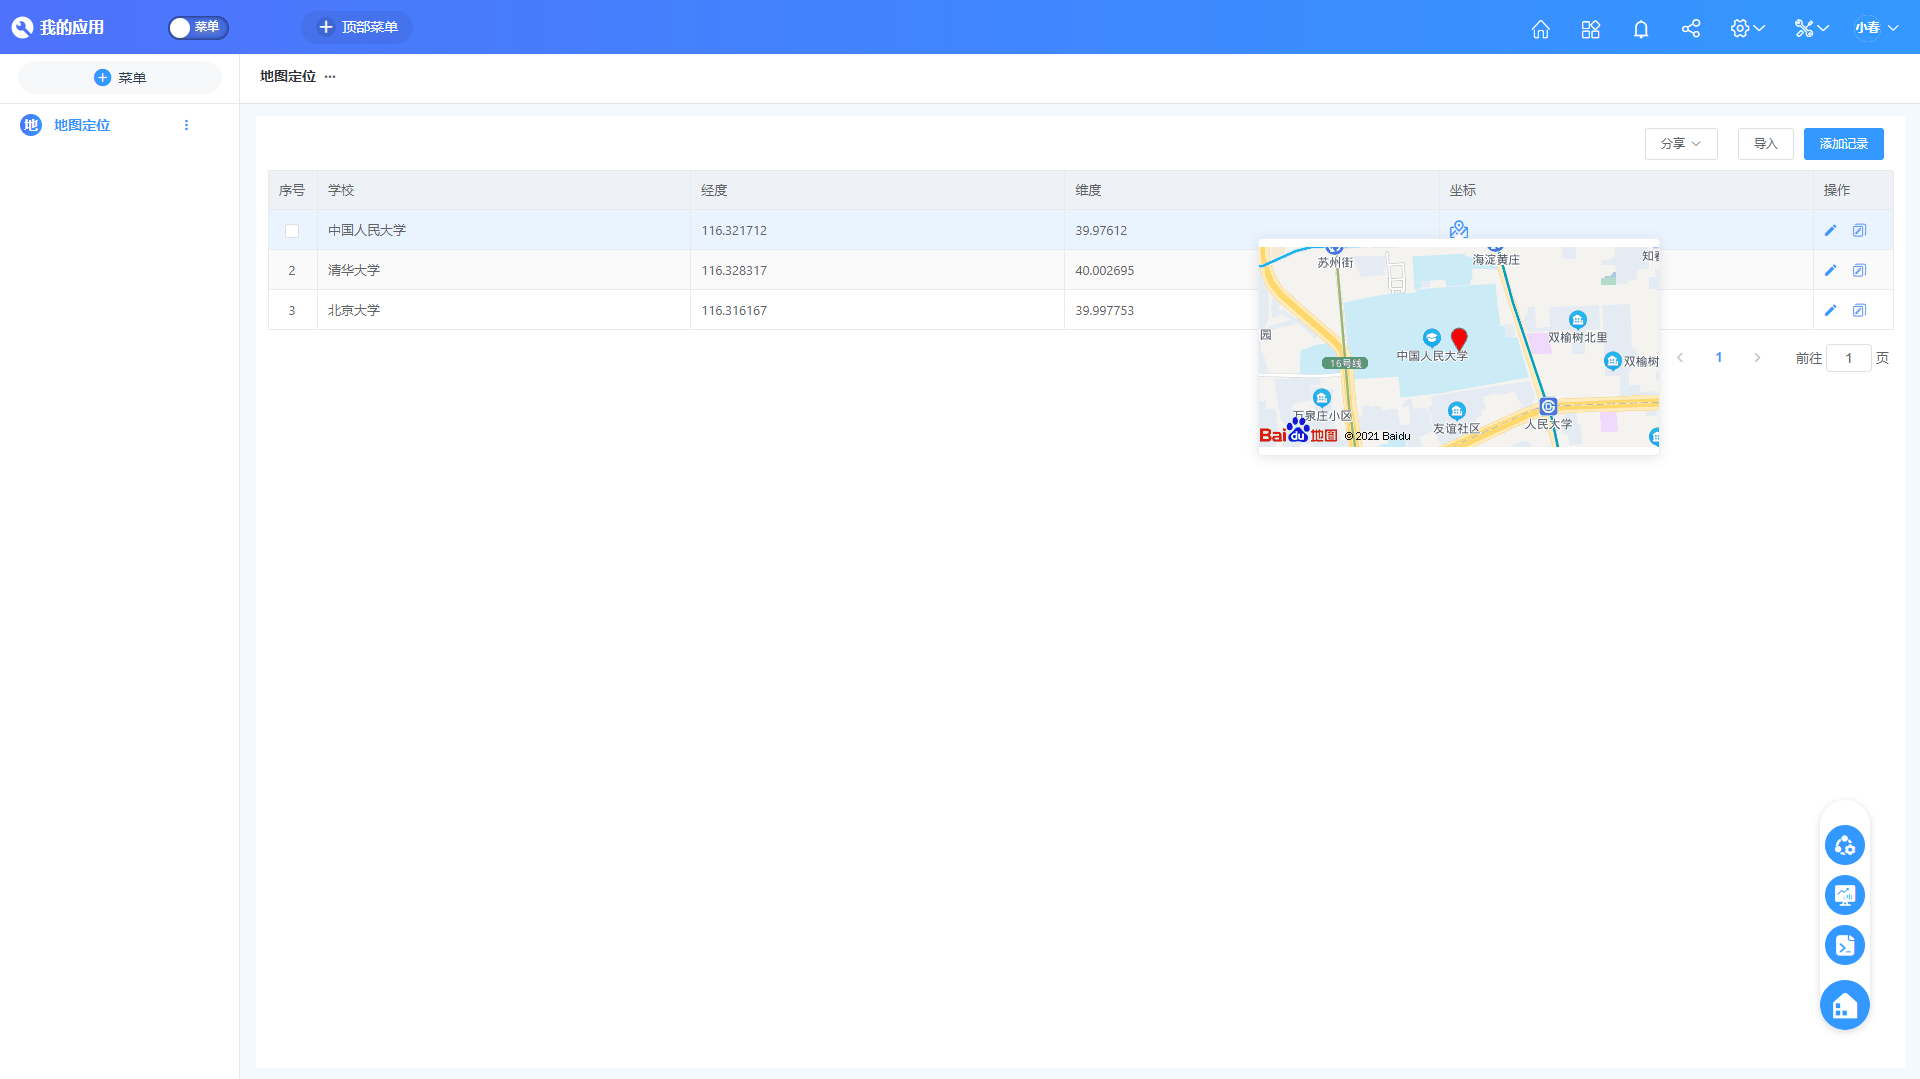Click longitude value 116.328317

point(734,270)
